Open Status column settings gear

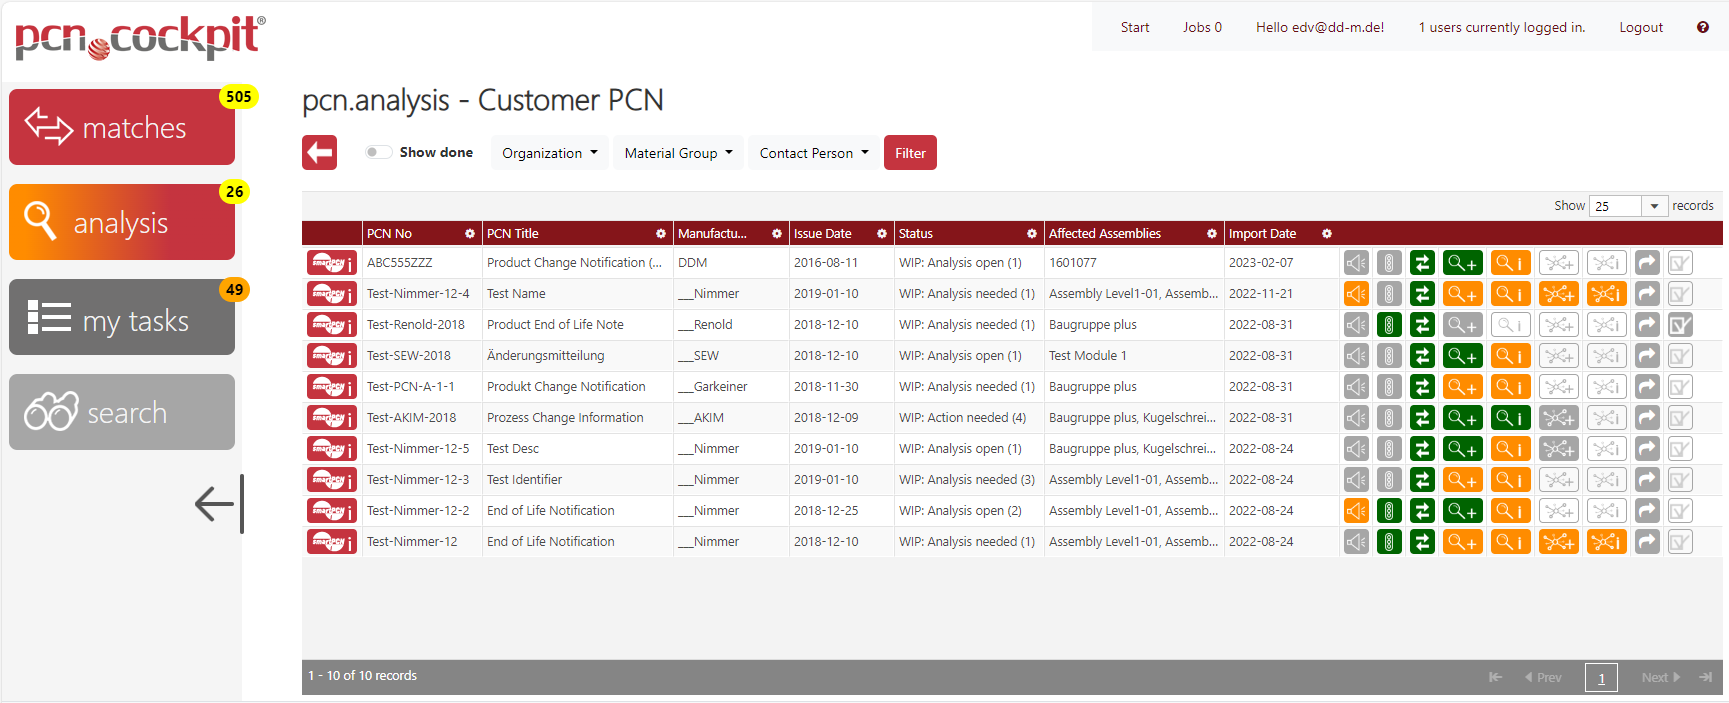1032,234
